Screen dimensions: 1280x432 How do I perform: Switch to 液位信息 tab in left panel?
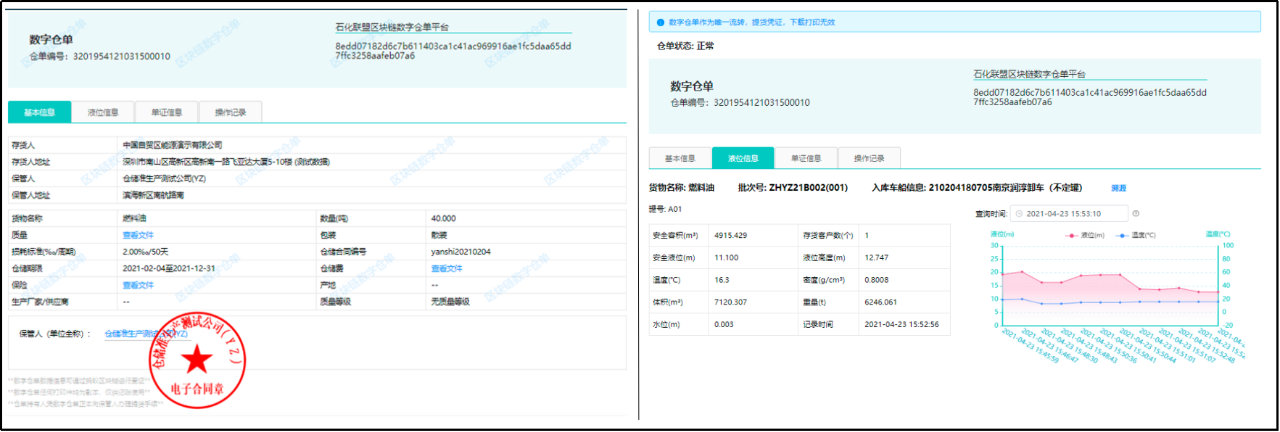pyautogui.click(x=103, y=112)
